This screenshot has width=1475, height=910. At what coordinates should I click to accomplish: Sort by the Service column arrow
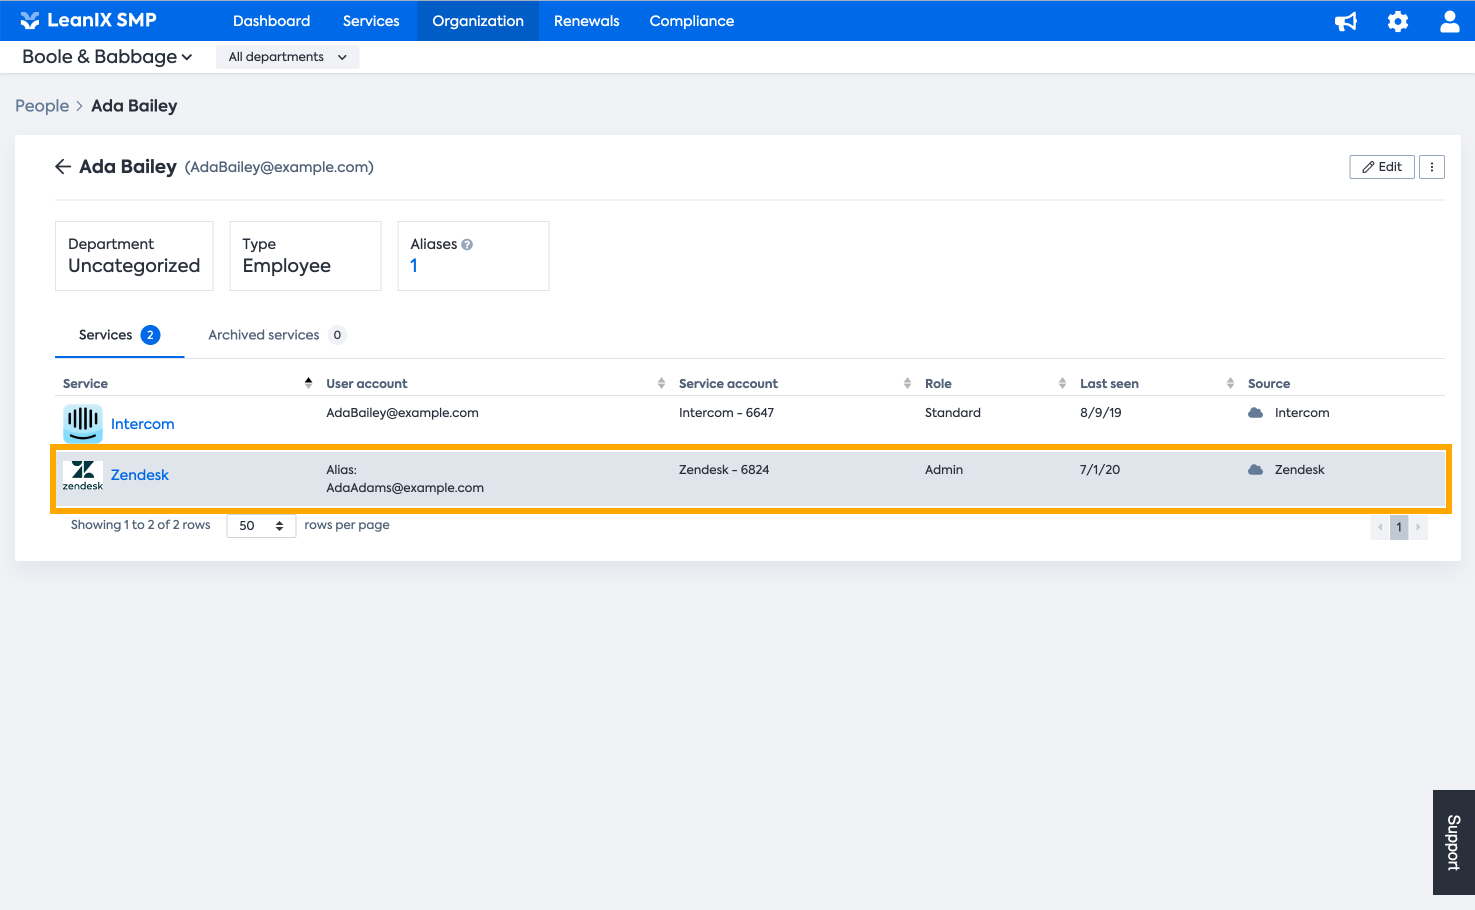click(308, 383)
